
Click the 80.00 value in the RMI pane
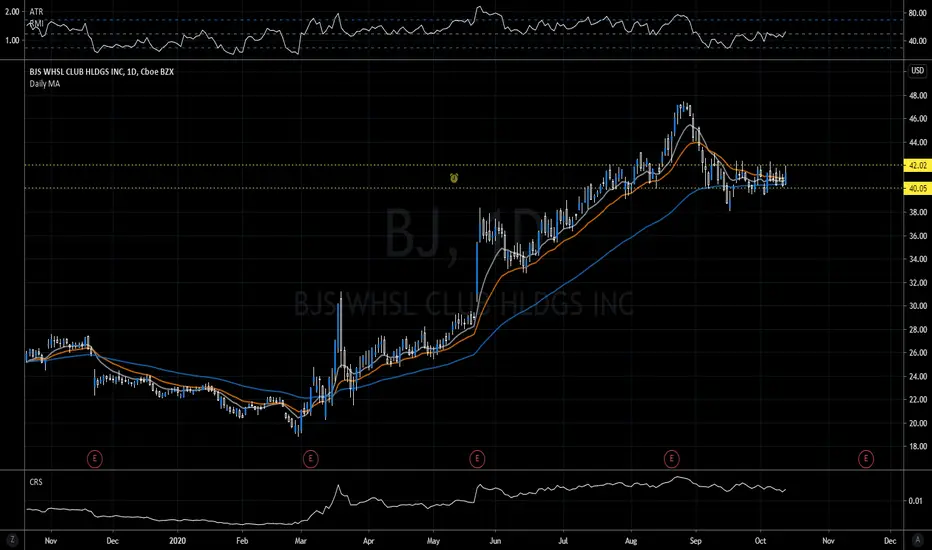coord(918,12)
